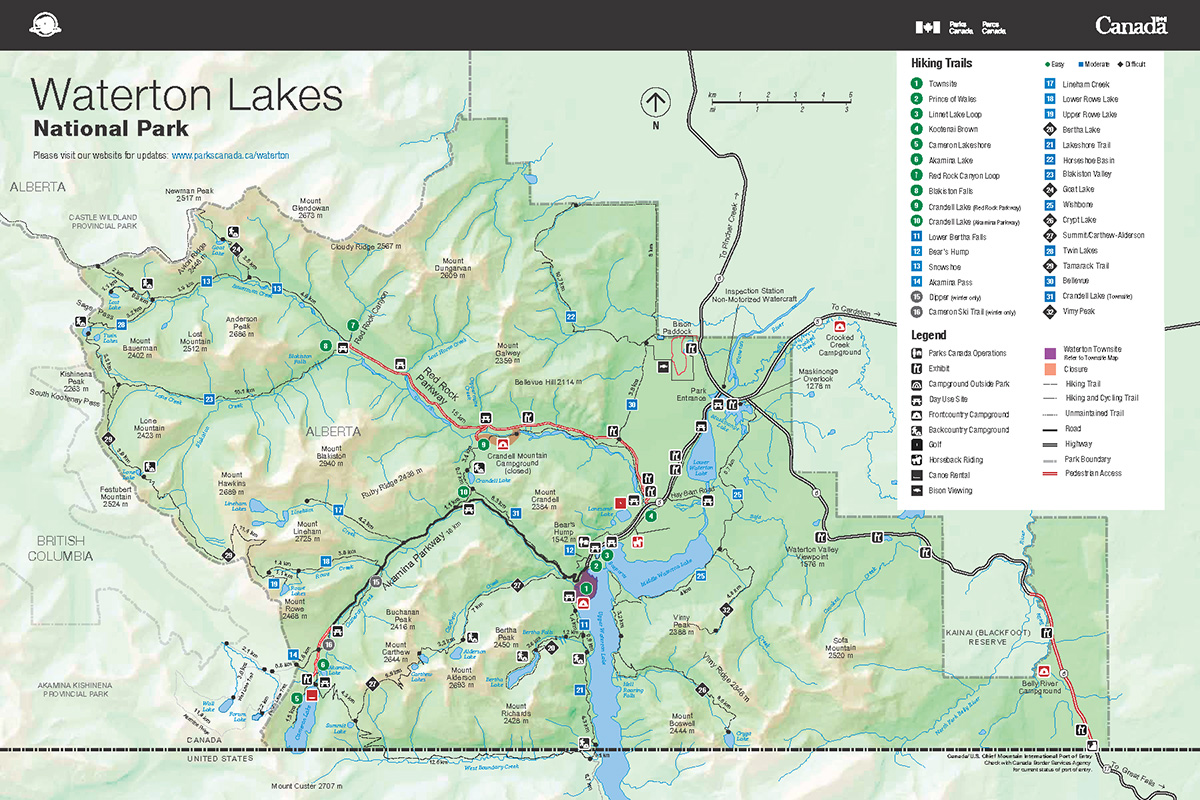Click the 'Newman Peak 2517 m' map label
This screenshot has width=1200, height=800.
[x=190, y=194]
